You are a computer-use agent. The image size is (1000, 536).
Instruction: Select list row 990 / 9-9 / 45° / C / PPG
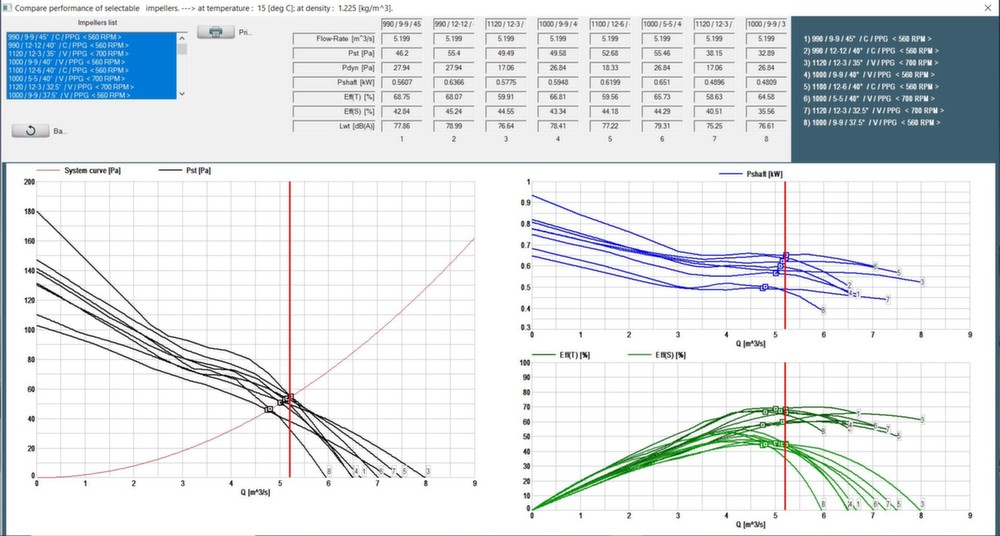click(92, 38)
